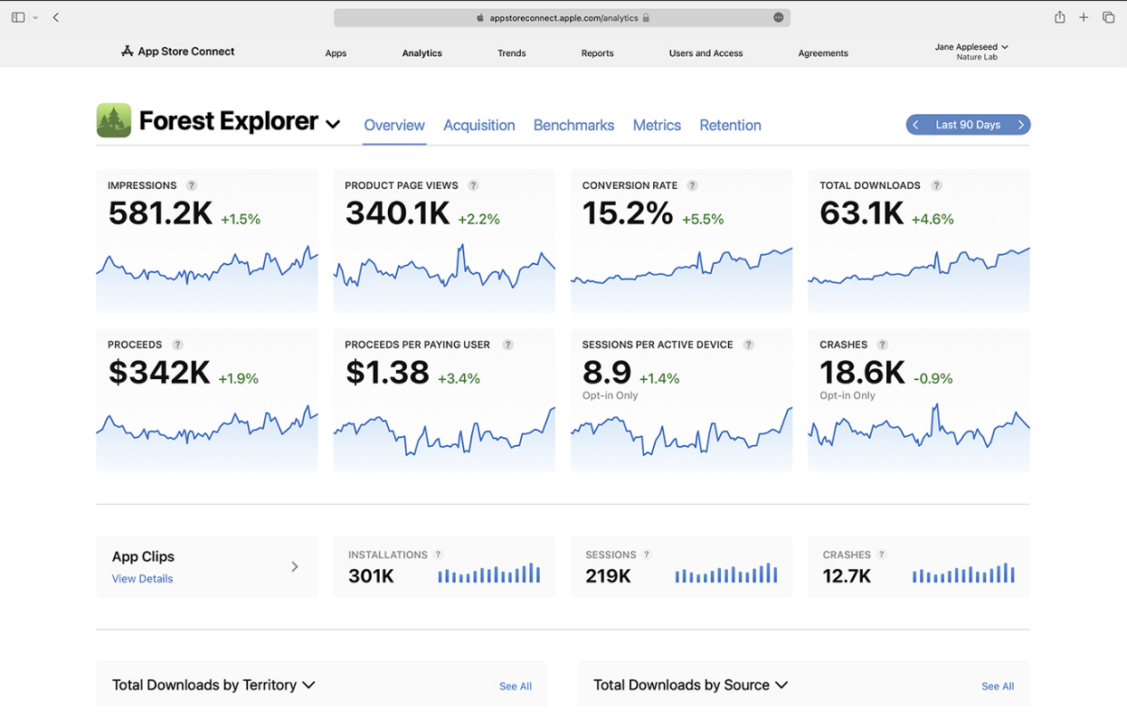Select the Overview tab
The image size is (1127, 720).
(394, 125)
